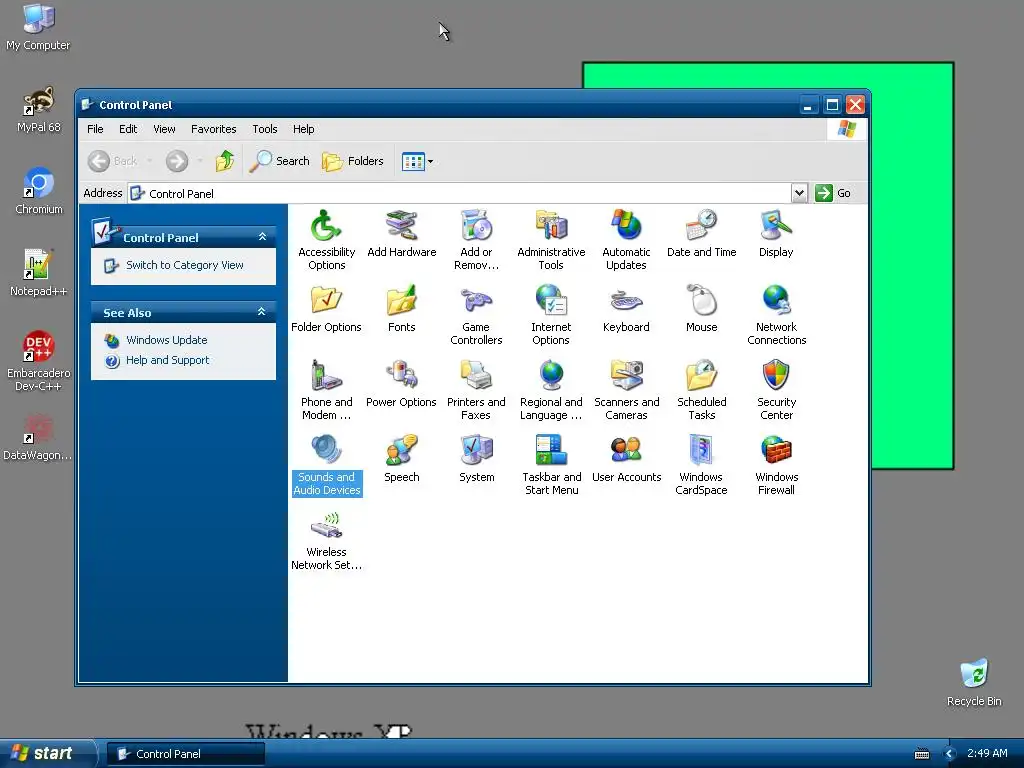This screenshot has height=768, width=1024.
Task: Open Phone and Modem Options icon
Action: click(x=327, y=390)
